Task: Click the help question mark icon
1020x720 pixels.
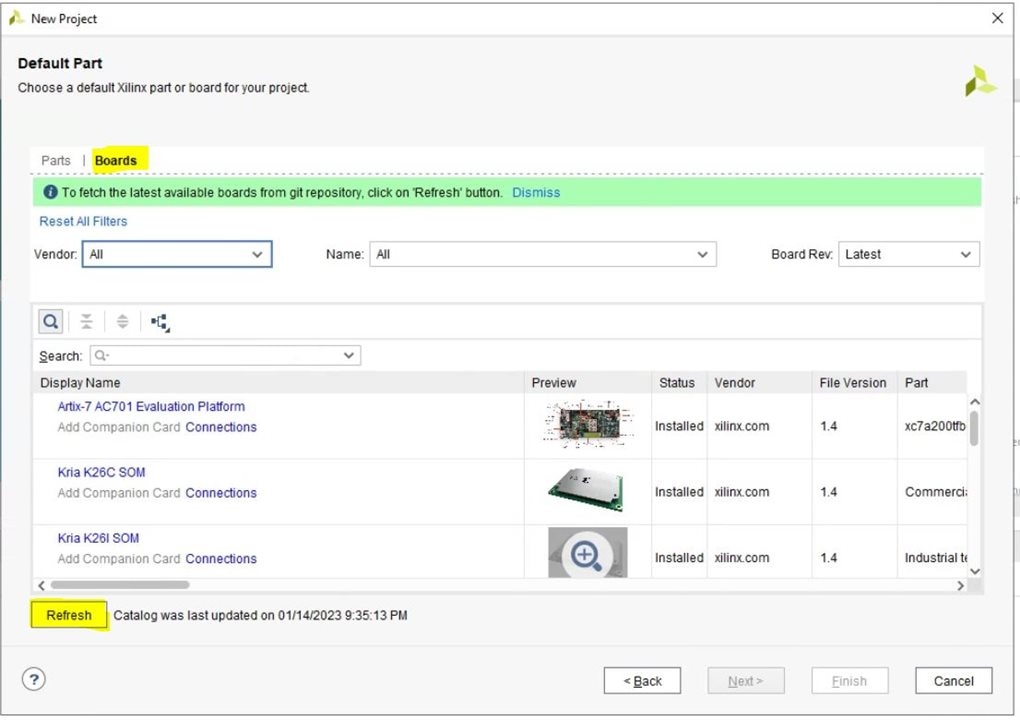Action: [34, 680]
